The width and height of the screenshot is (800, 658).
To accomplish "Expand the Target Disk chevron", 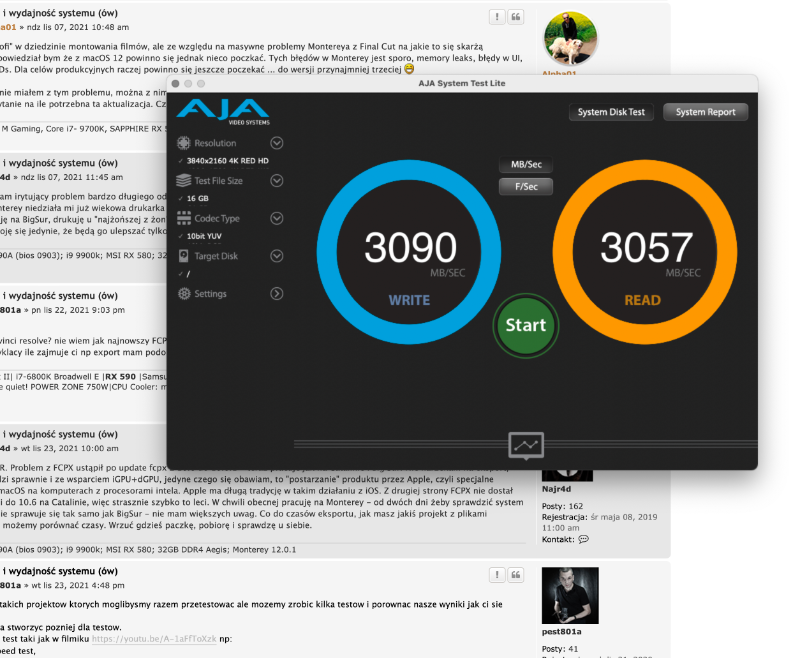I will pos(277,256).
